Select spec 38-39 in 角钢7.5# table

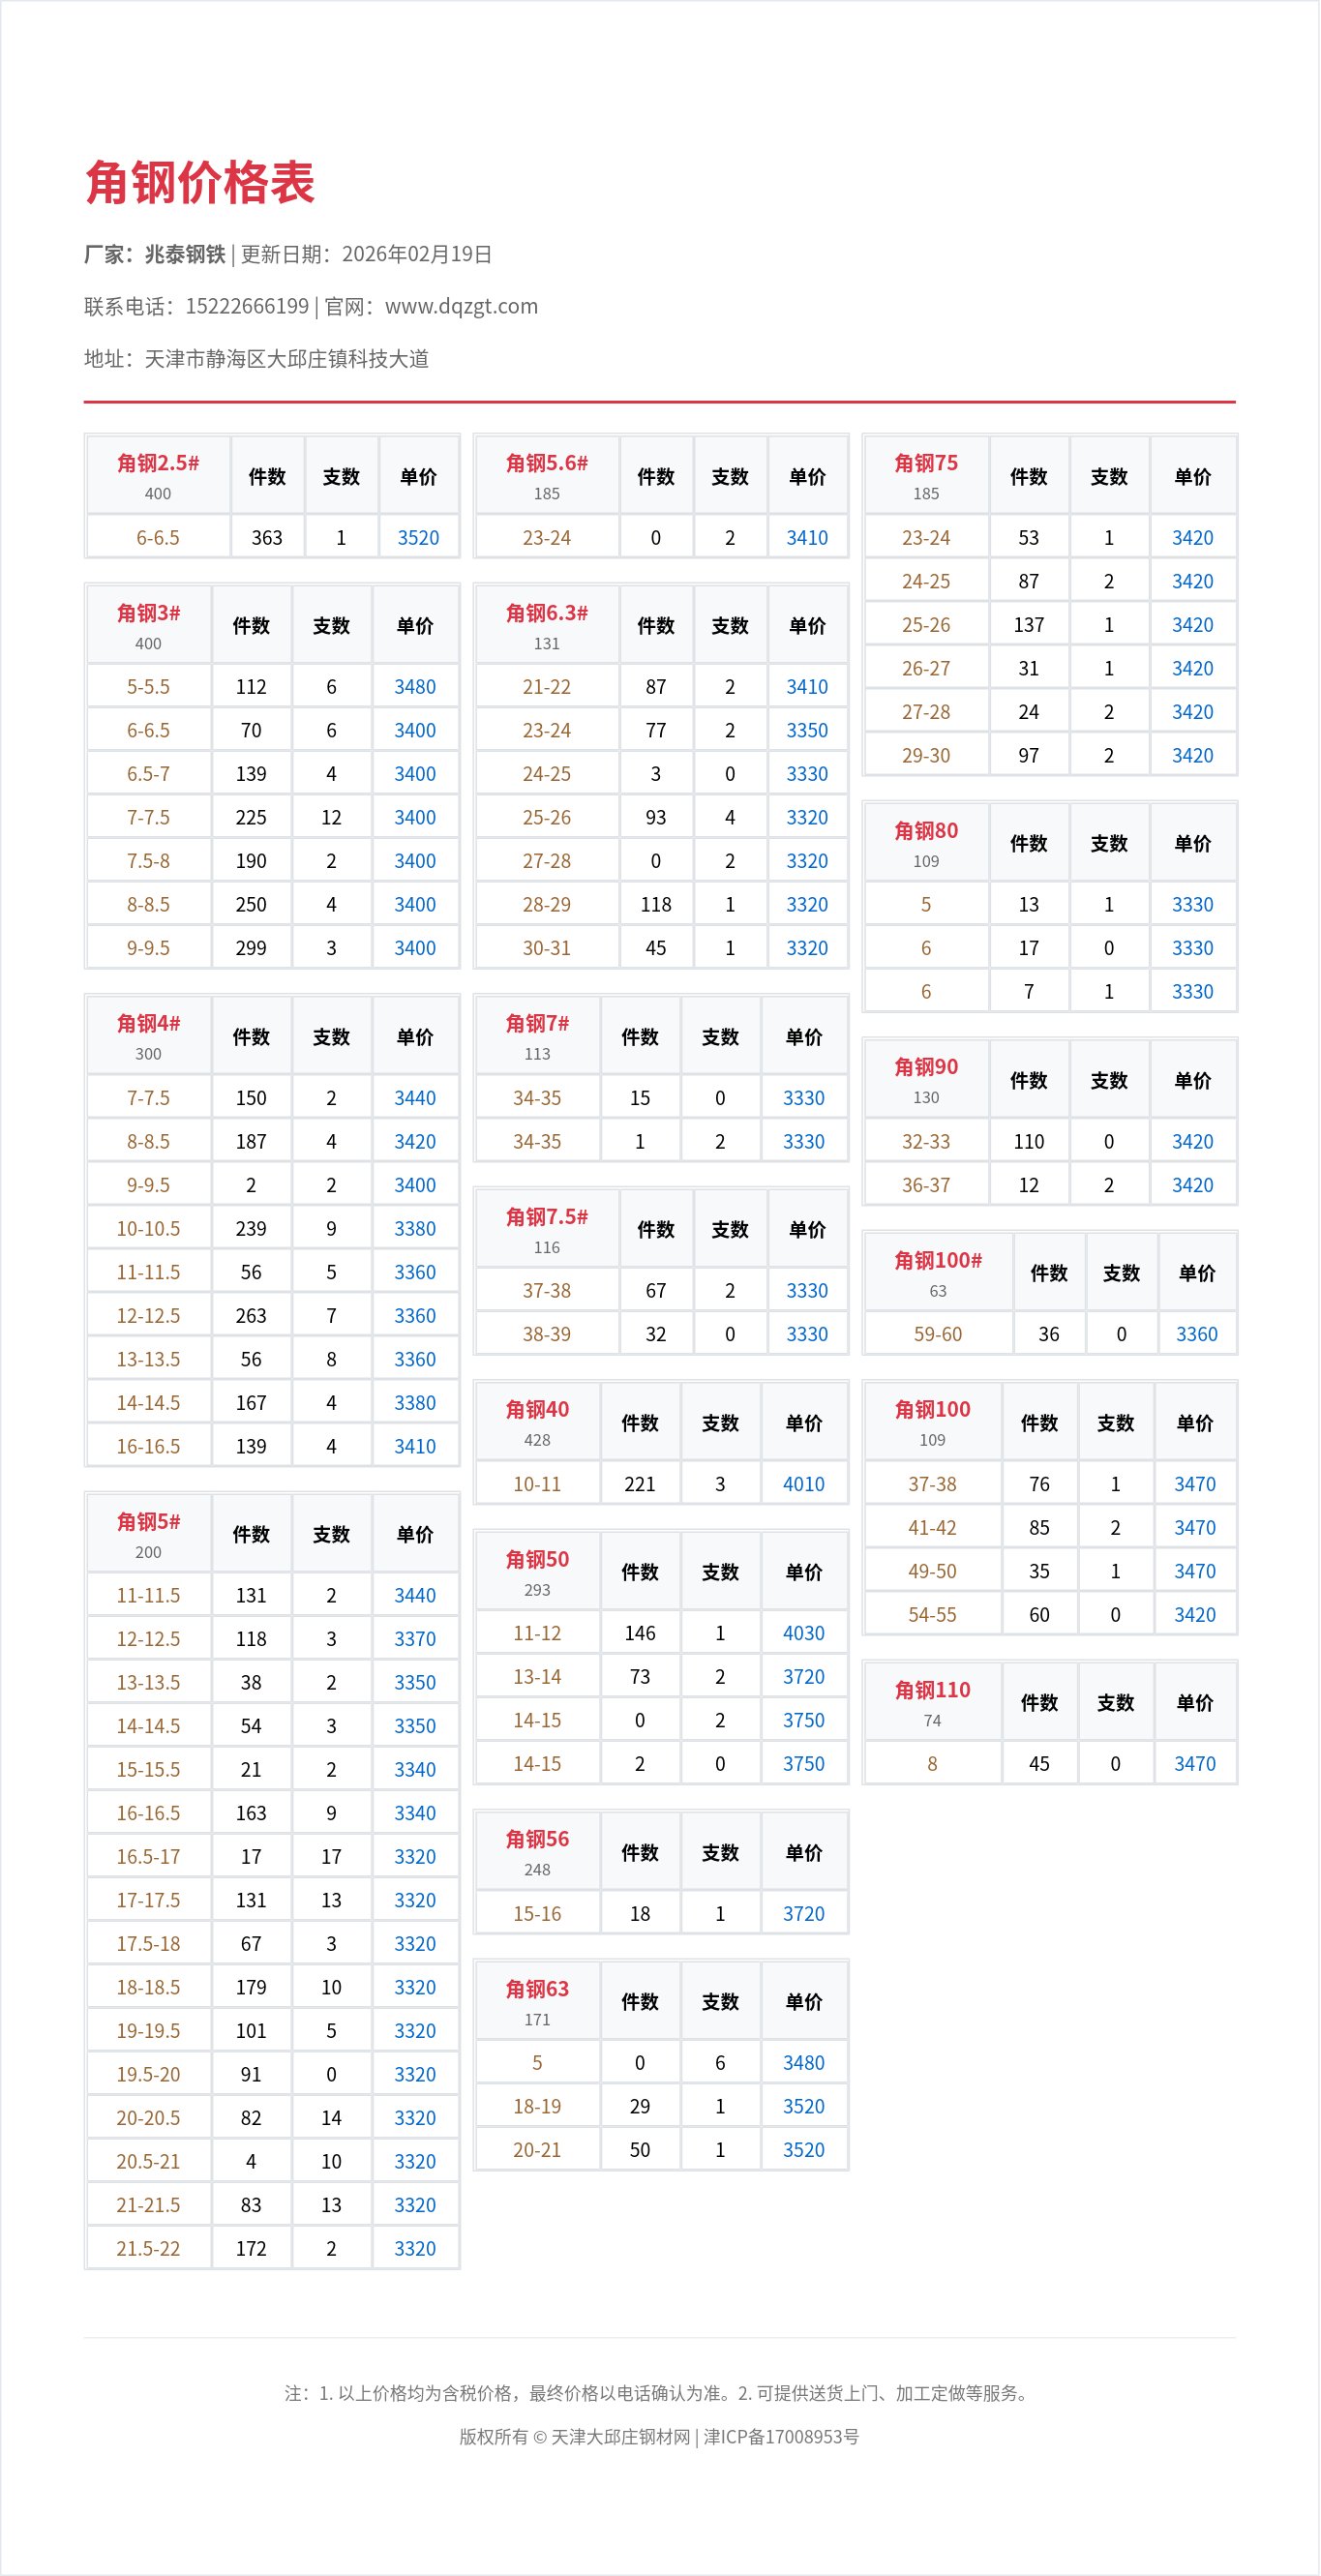click(x=547, y=1335)
